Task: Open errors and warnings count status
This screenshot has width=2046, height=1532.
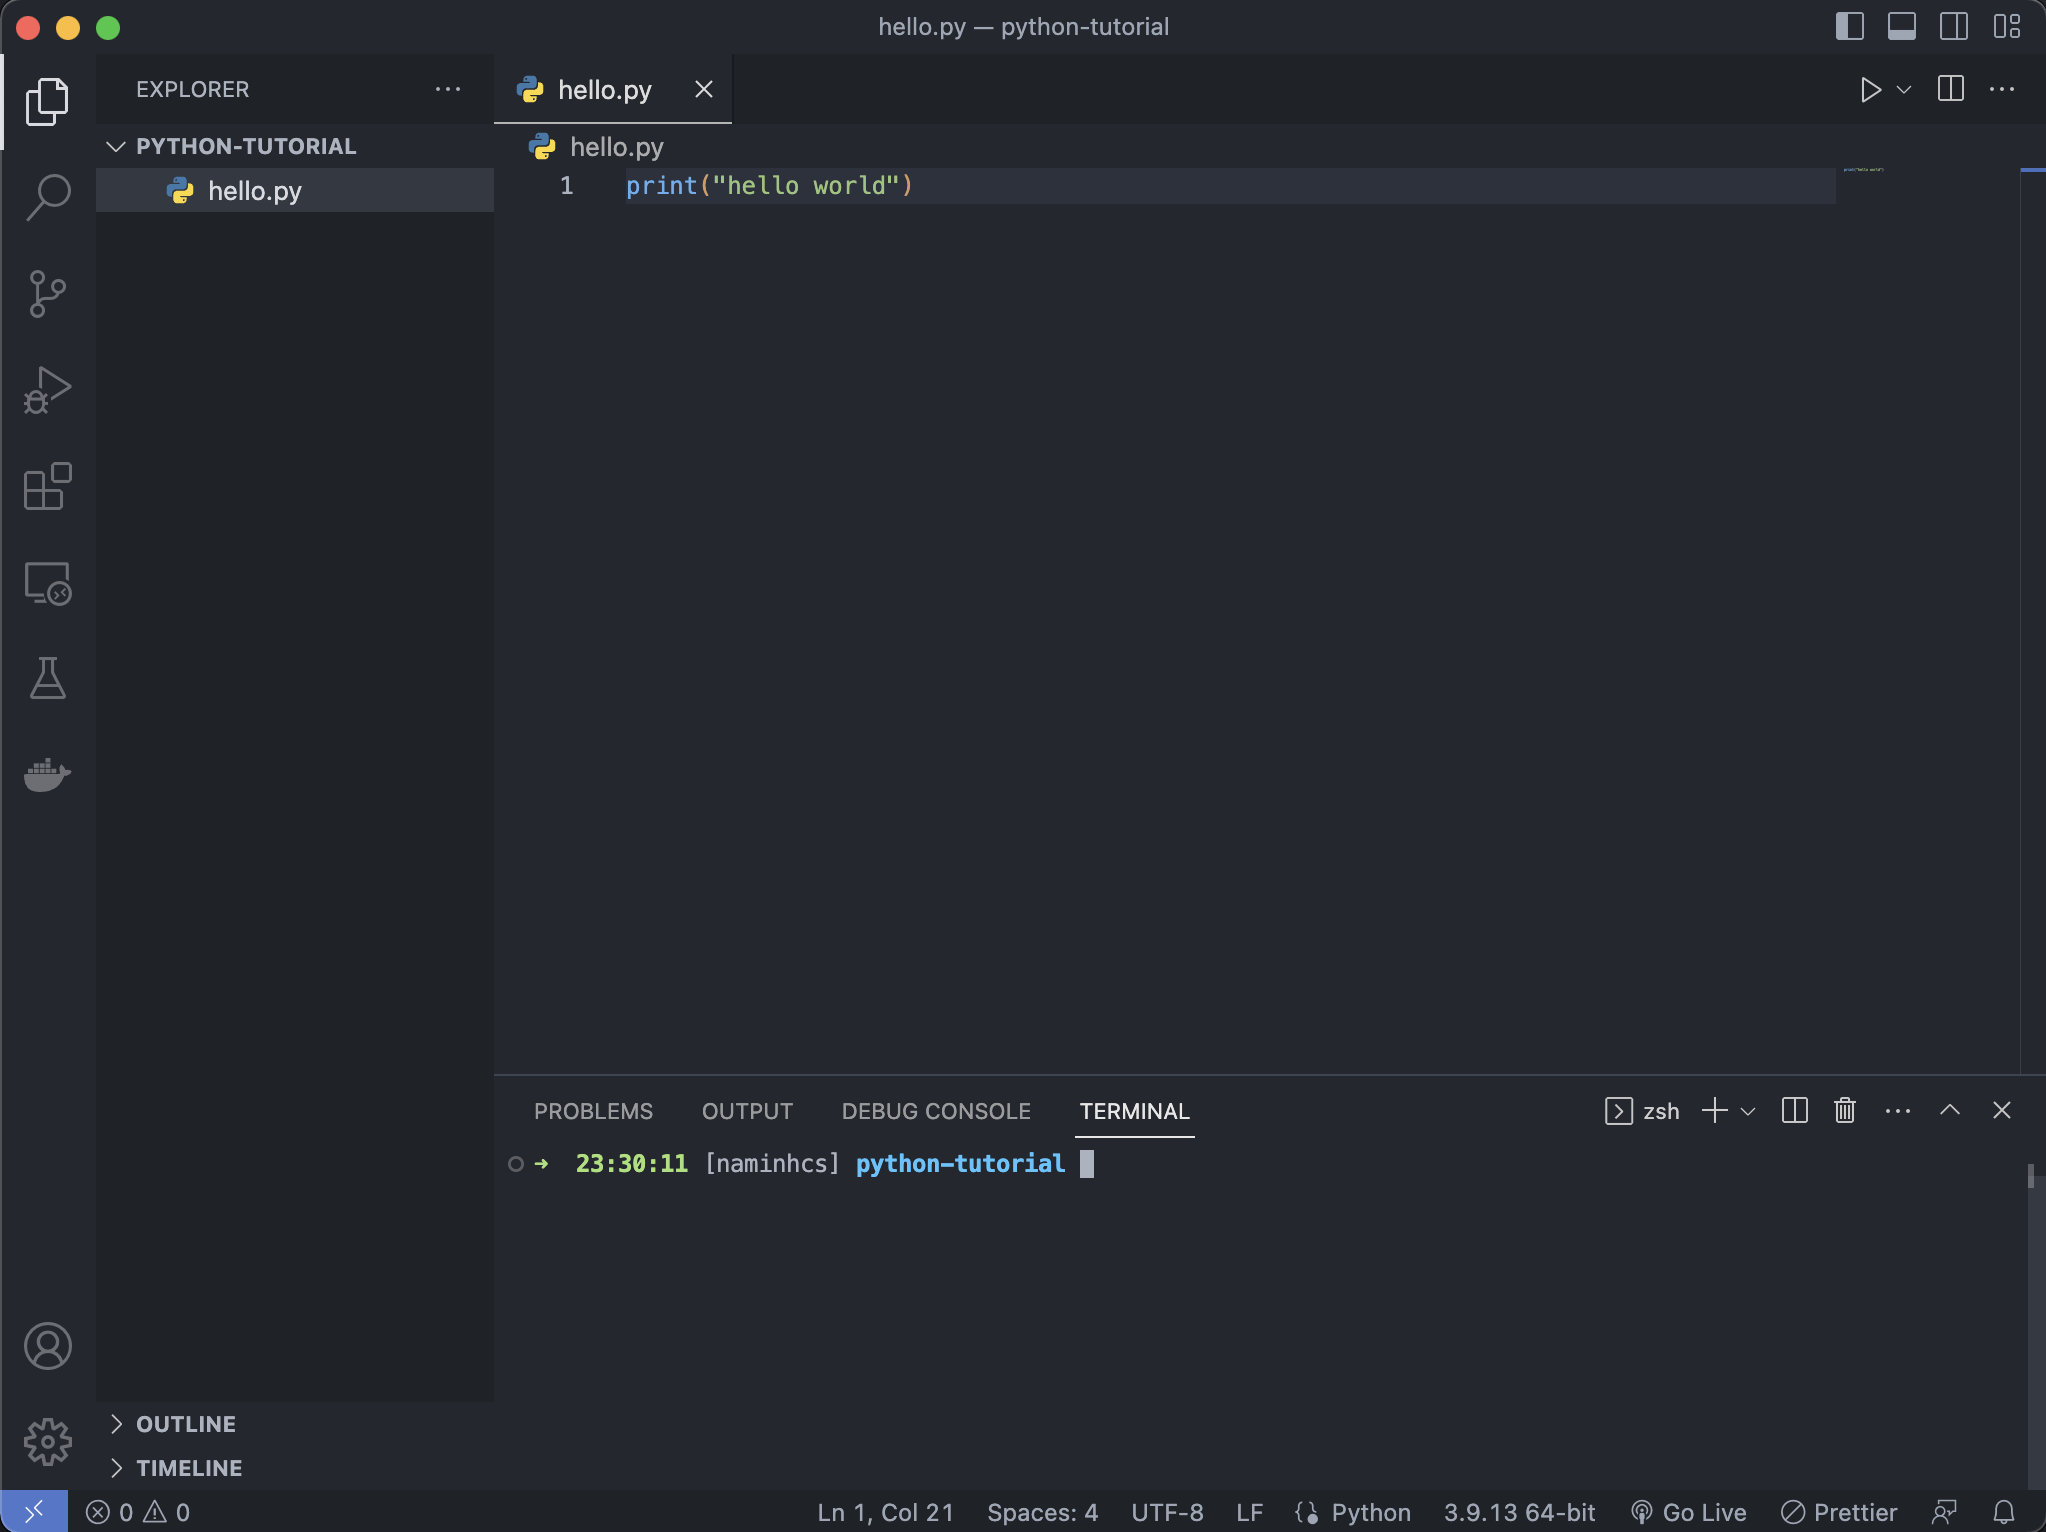Action: tap(138, 1512)
